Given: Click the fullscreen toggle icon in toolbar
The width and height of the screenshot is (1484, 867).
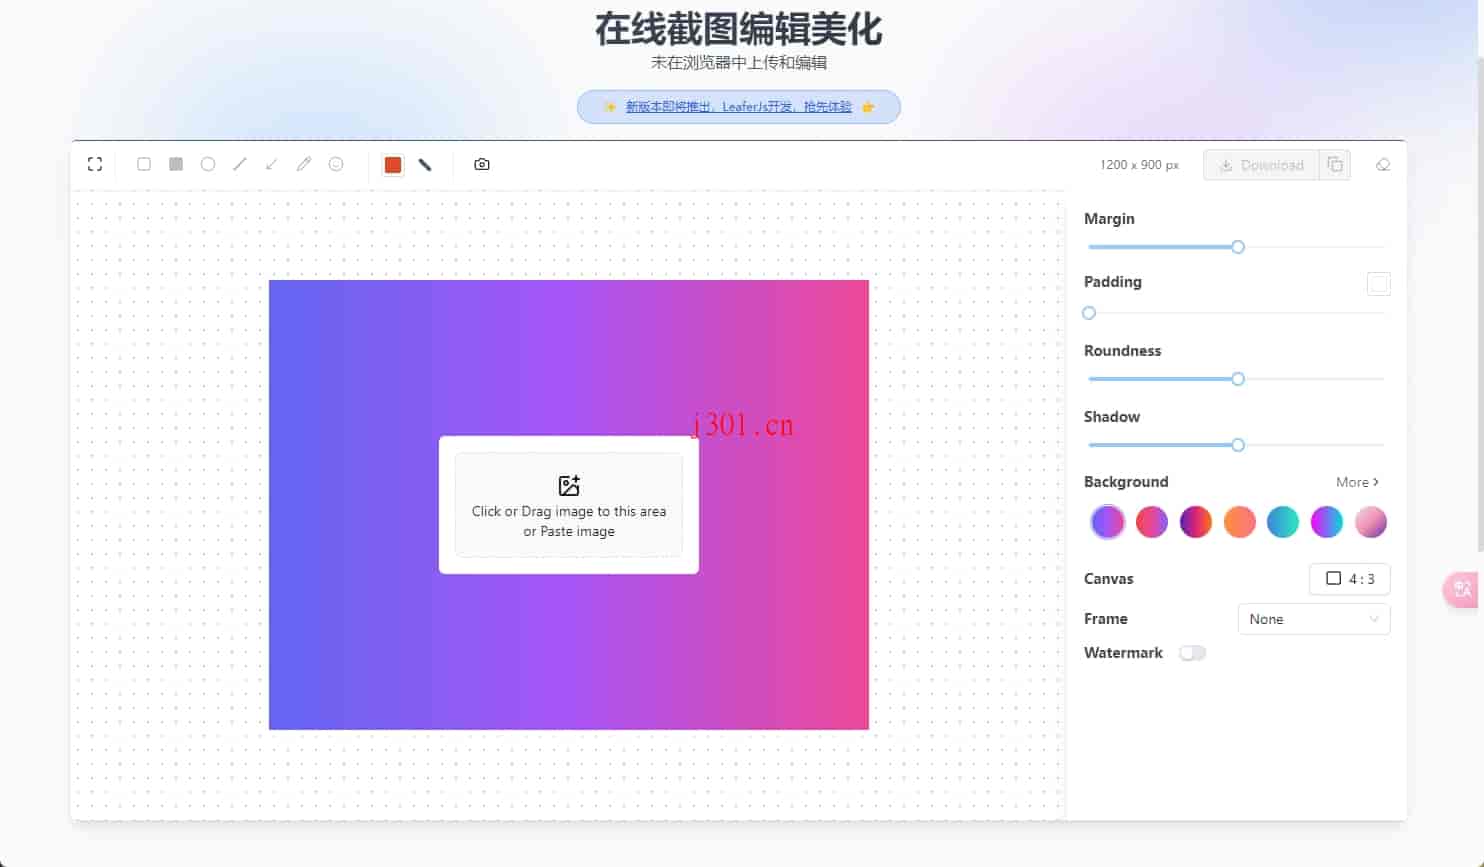Looking at the screenshot, I should pos(95,164).
